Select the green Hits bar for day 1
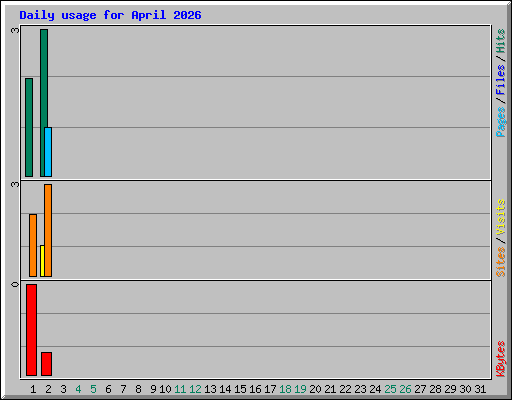The width and height of the screenshot is (512, 400). [x=29, y=127]
